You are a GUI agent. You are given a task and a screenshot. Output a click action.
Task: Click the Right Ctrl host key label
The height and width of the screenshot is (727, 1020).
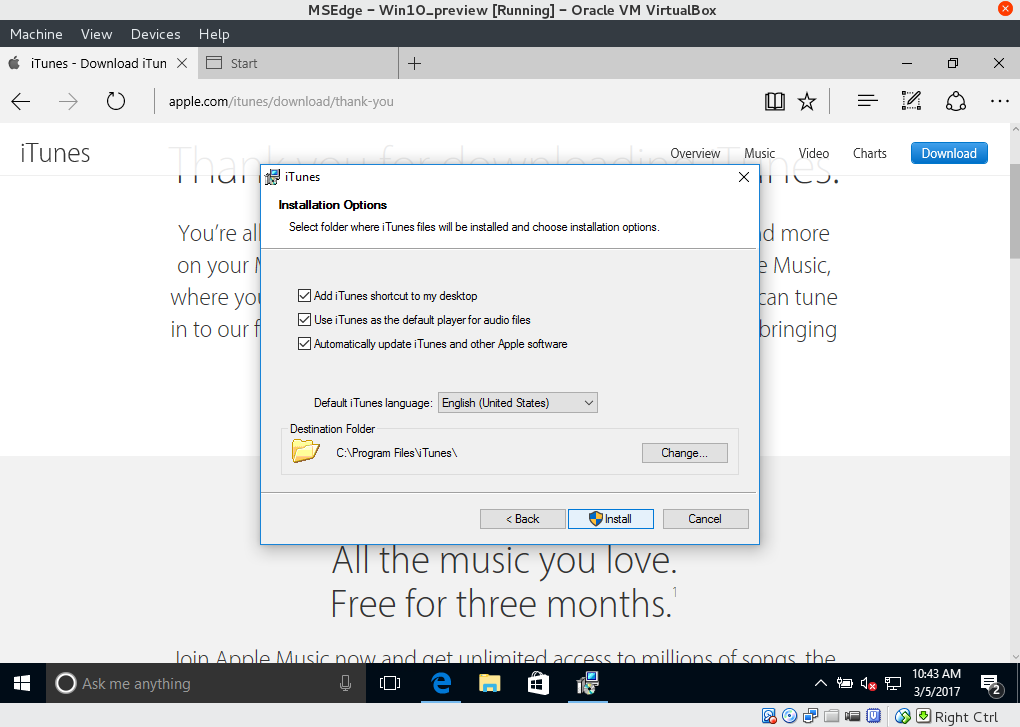pos(966,717)
